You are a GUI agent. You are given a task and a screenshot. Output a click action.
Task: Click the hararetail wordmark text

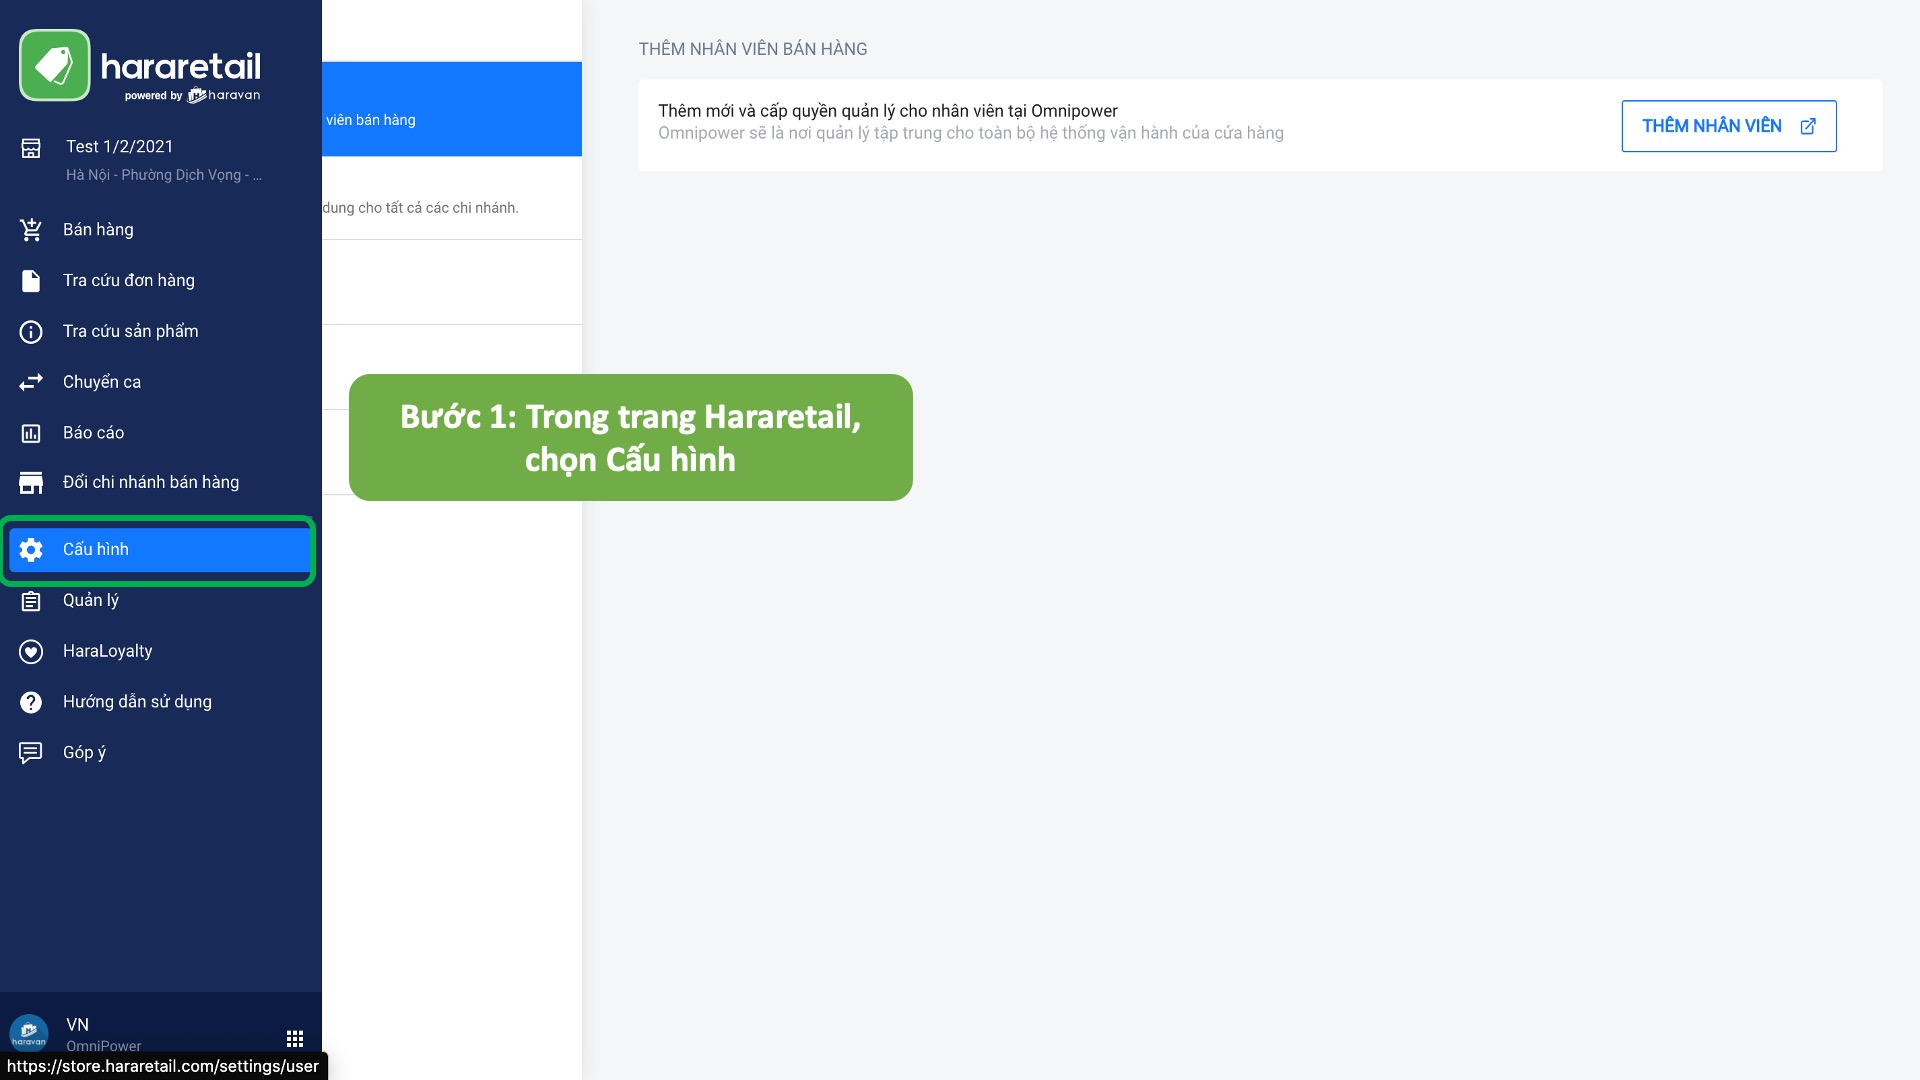181,67
